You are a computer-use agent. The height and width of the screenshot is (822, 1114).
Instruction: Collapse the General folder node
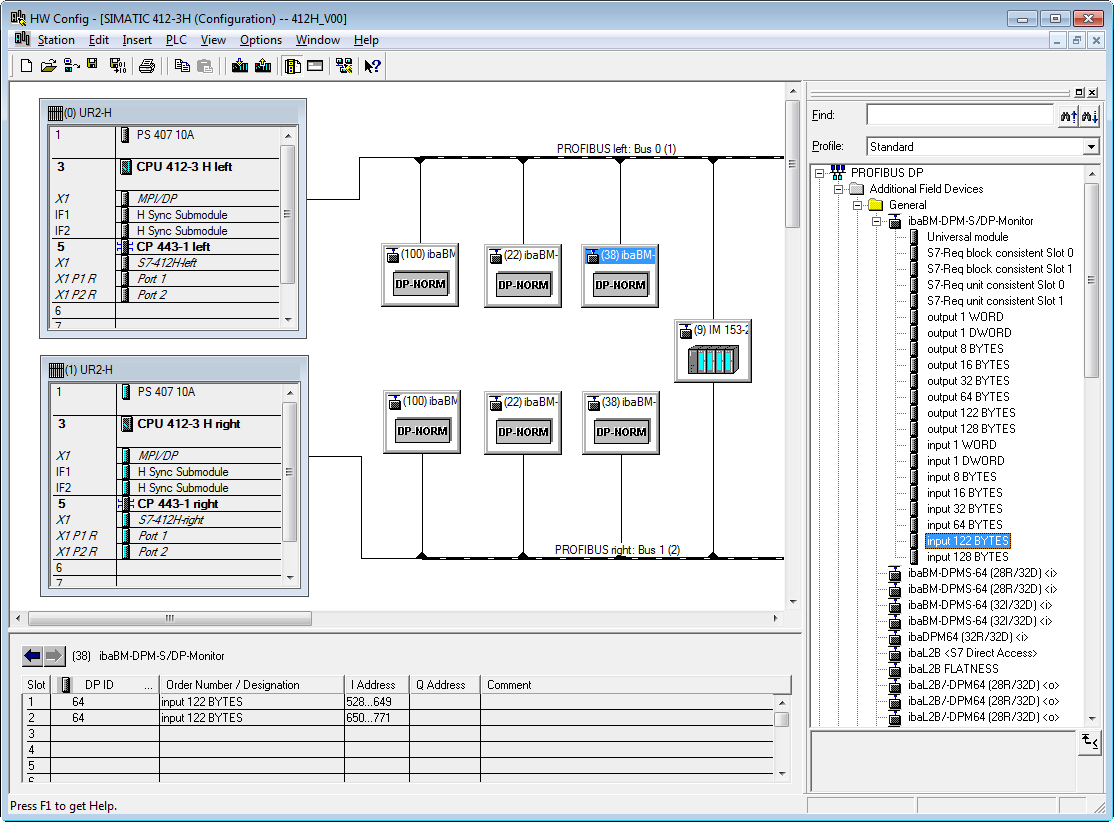click(858, 205)
